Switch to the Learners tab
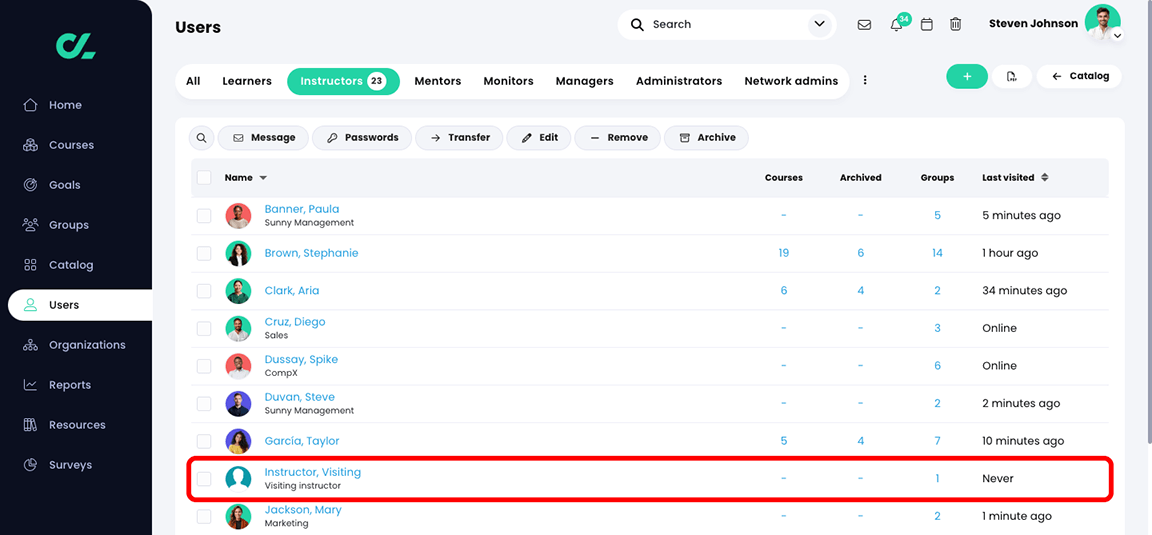Image resolution: width=1152 pixels, height=535 pixels. [247, 81]
